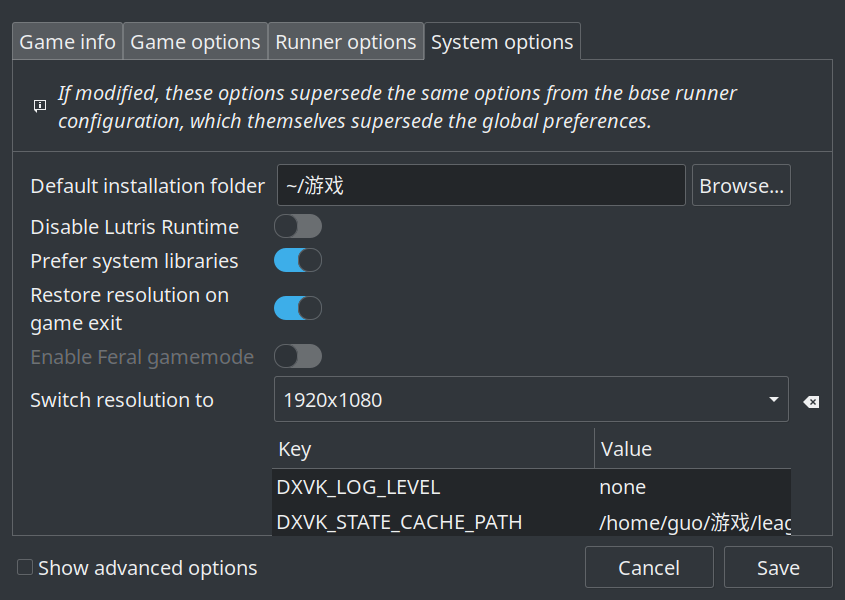Image resolution: width=845 pixels, height=600 pixels.
Task: Select the System options tab
Action: click(502, 41)
